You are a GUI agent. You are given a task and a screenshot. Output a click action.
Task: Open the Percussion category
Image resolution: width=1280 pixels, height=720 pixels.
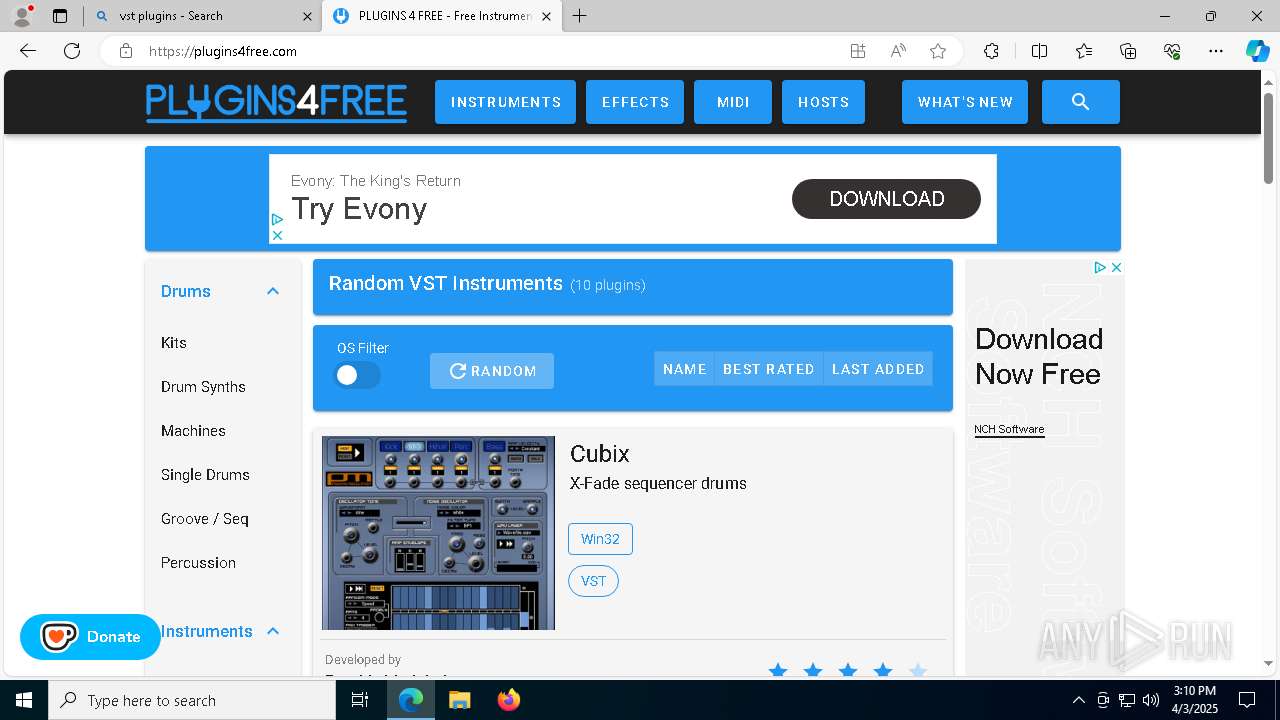pyautogui.click(x=198, y=562)
